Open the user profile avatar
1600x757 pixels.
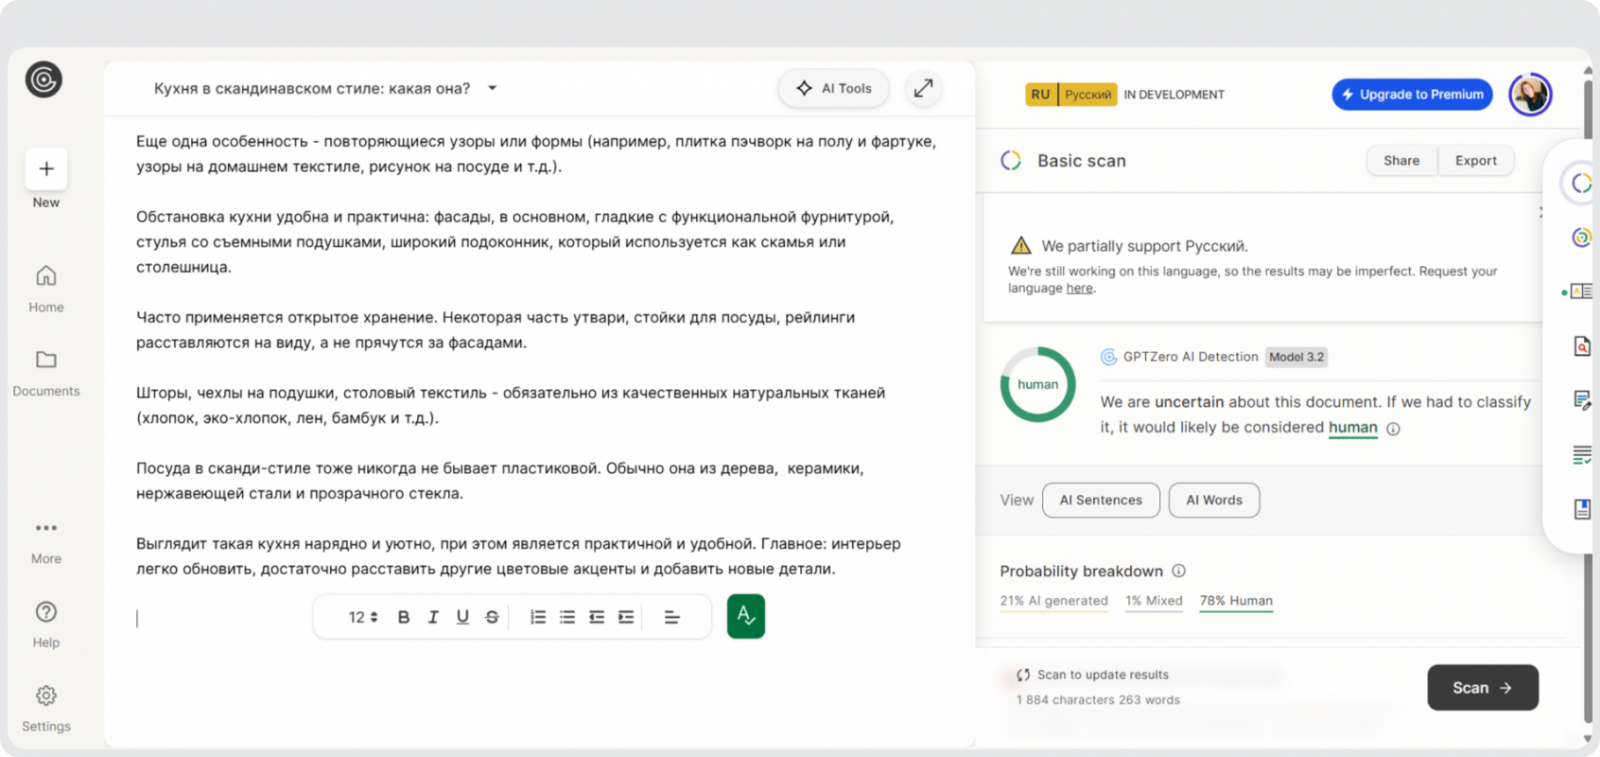click(1530, 94)
